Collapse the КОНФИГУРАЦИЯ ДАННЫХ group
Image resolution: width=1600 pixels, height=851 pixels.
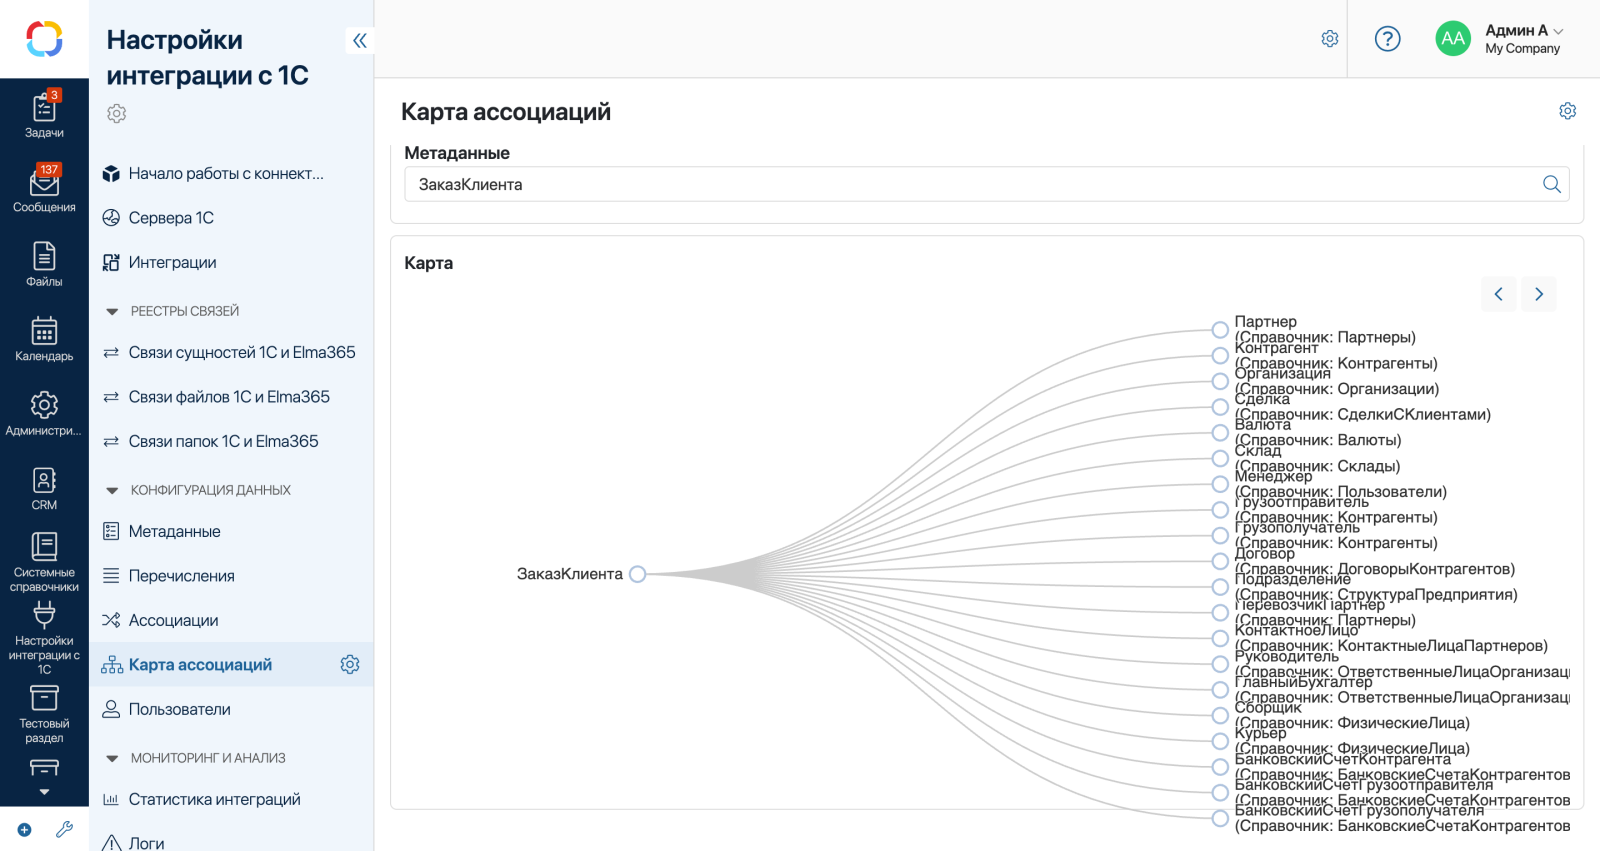pyautogui.click(x=112, y=491)
